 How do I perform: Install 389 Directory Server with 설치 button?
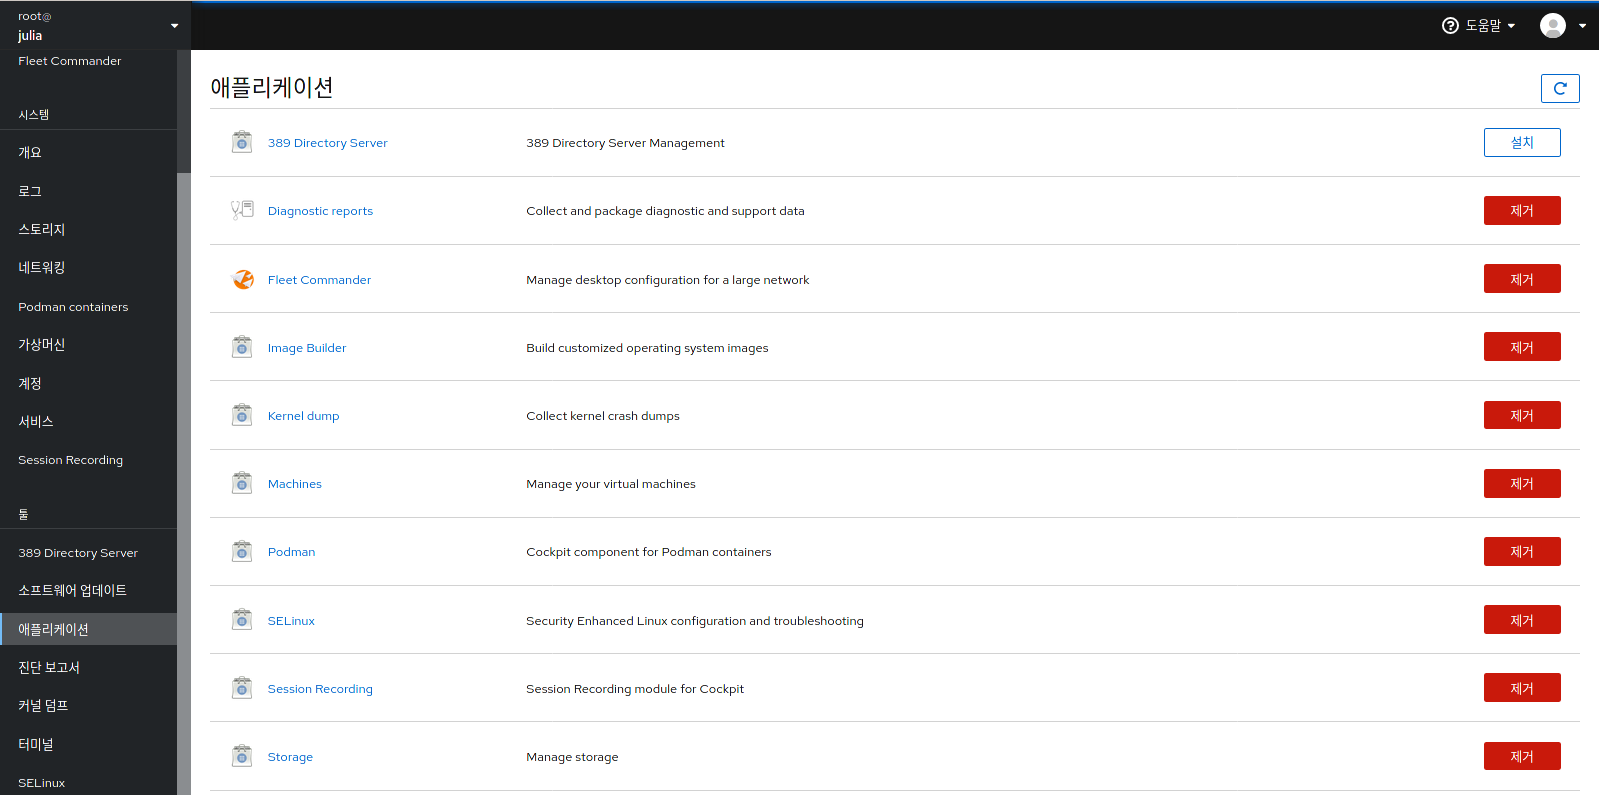tap(1522, 143)
